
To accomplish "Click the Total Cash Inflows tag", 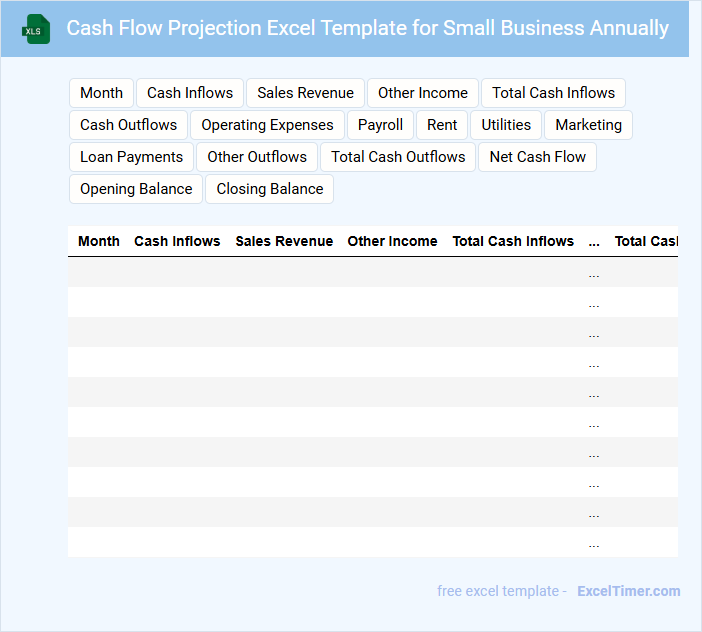I will pos(553,93).
